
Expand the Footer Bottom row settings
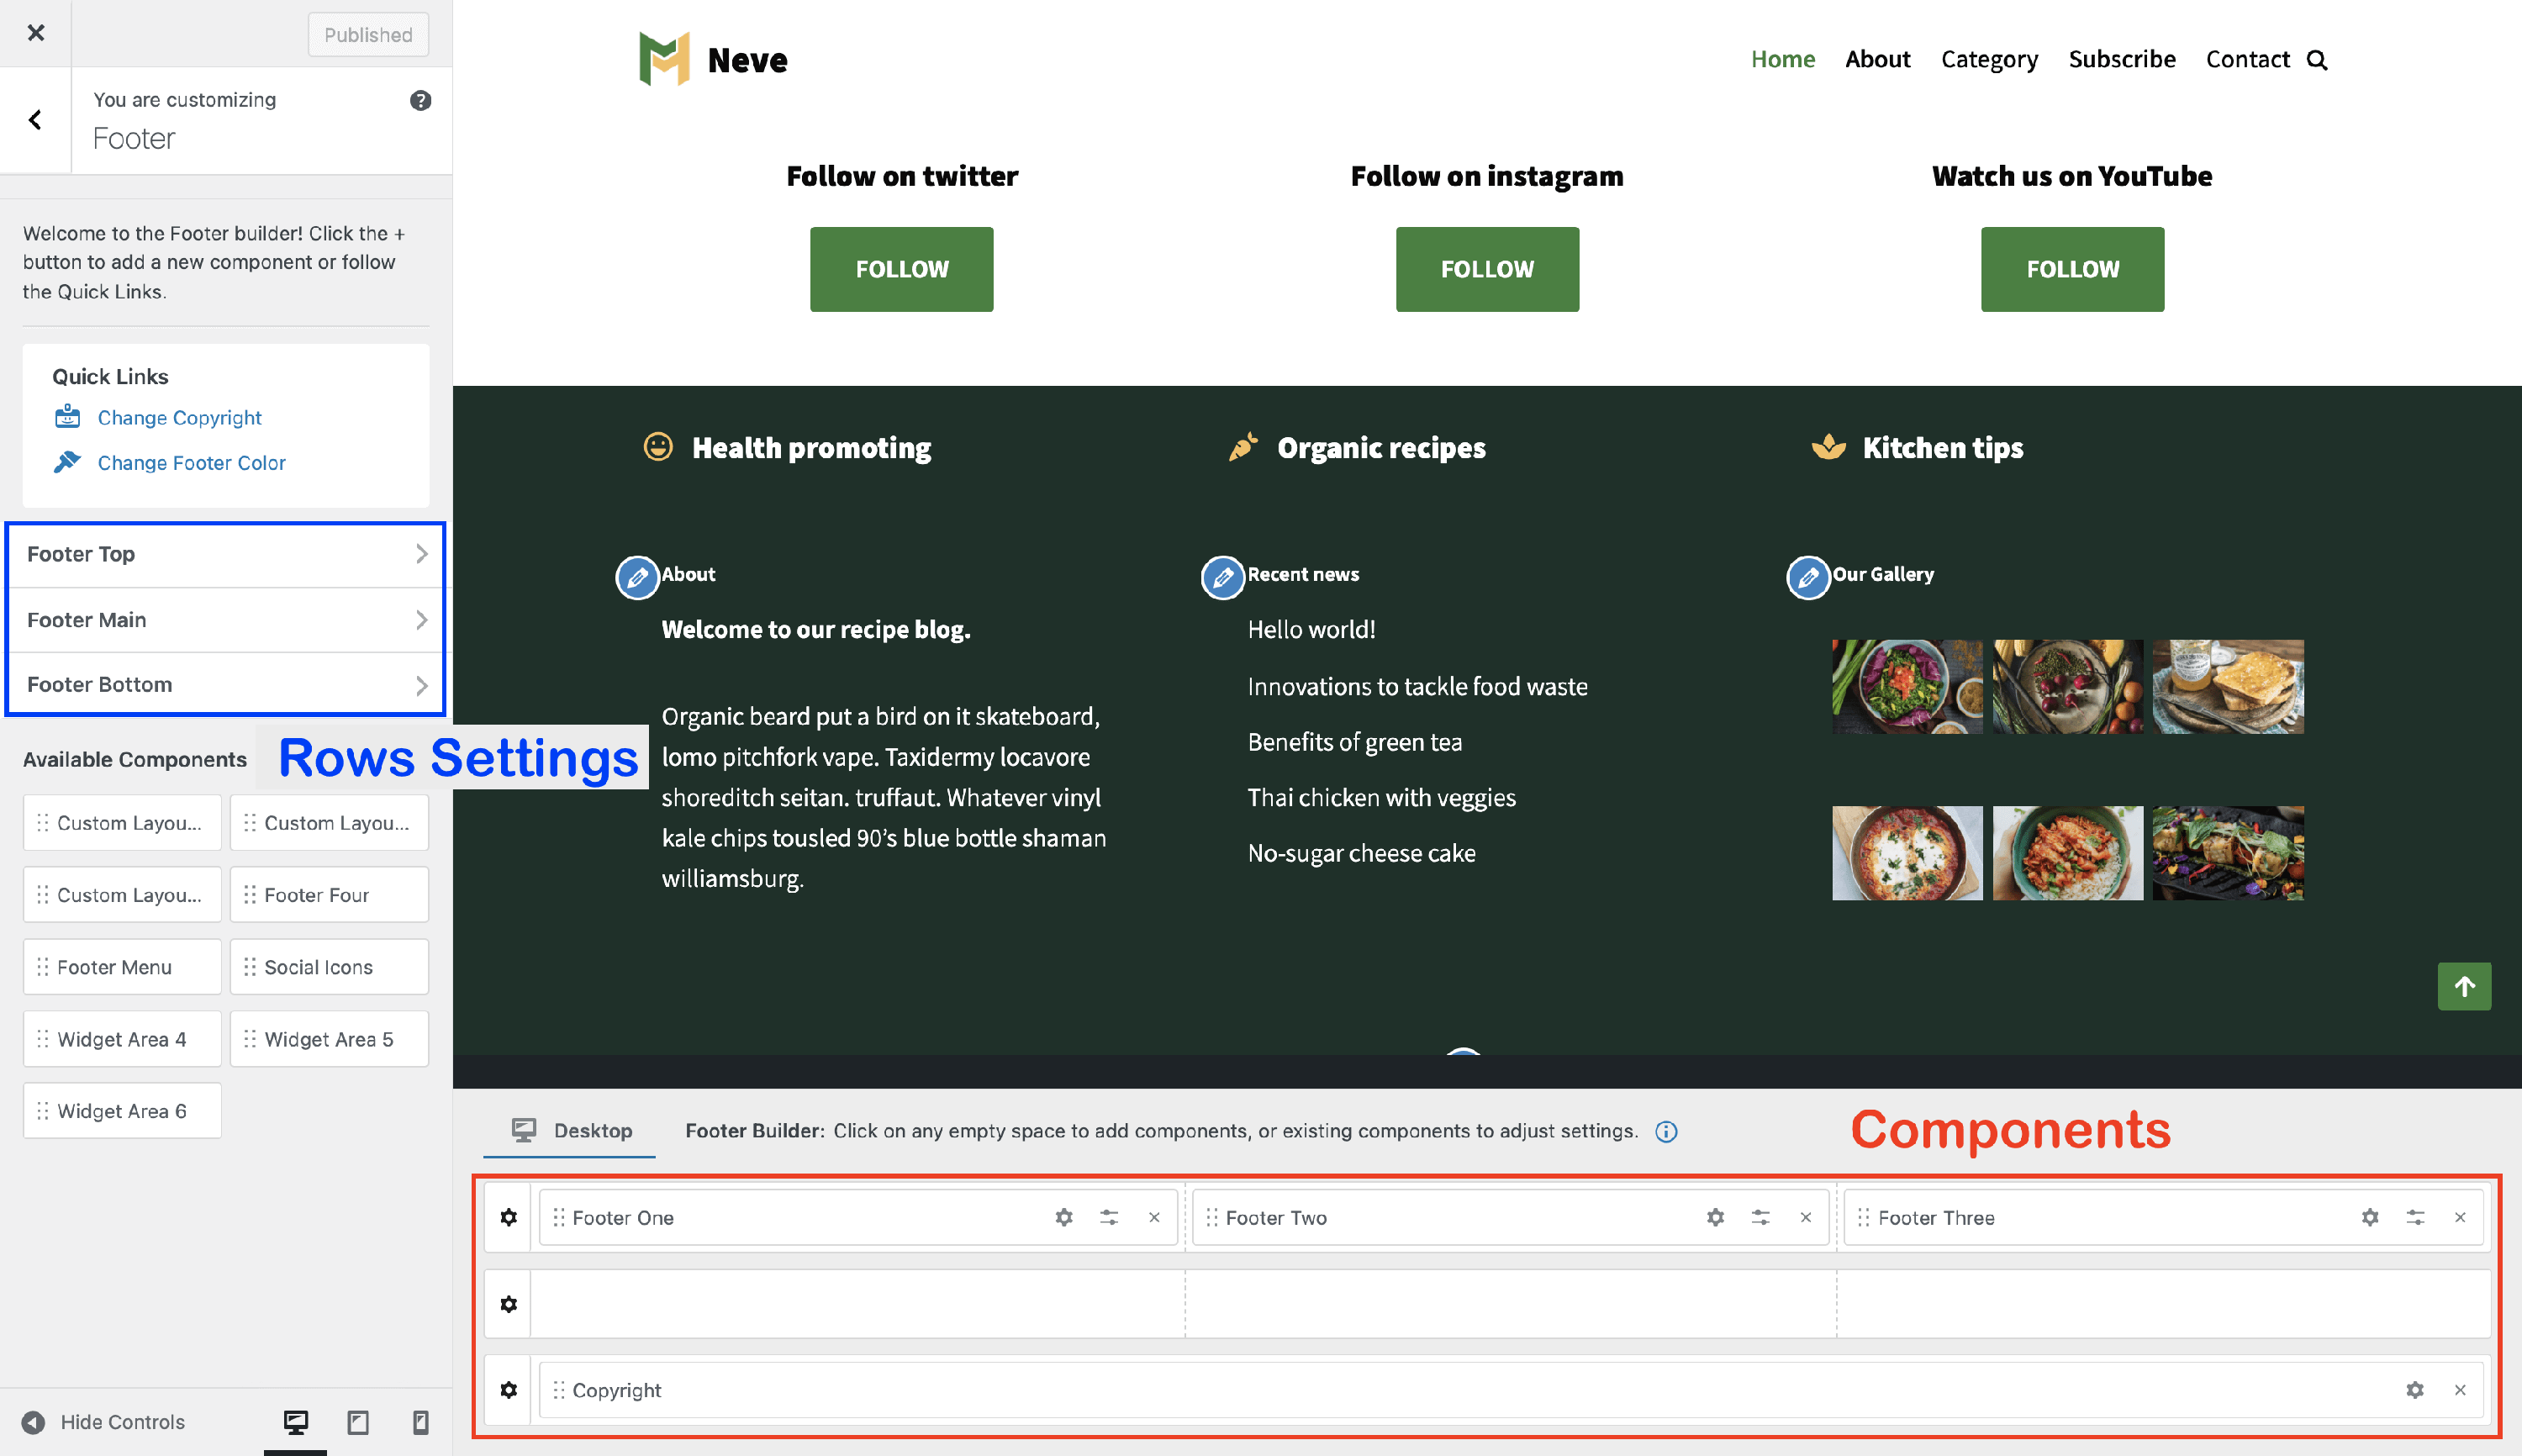(226, 685)
